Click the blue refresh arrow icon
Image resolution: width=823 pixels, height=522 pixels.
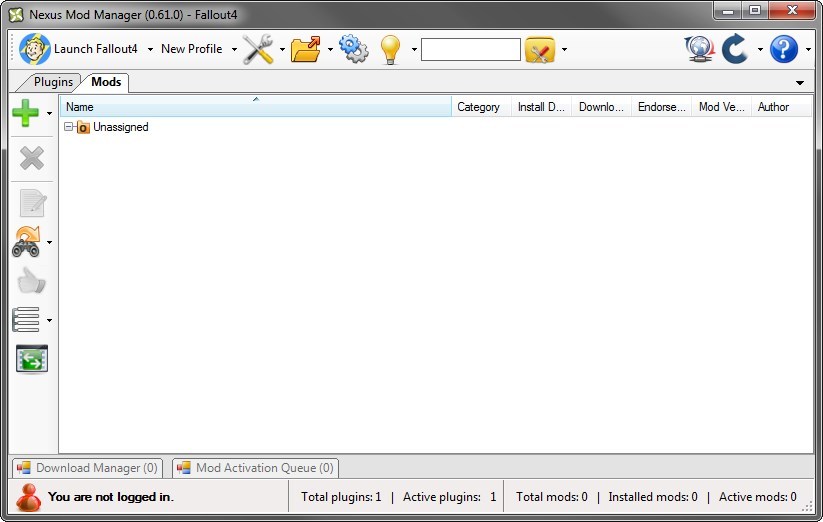coord(735,49)
